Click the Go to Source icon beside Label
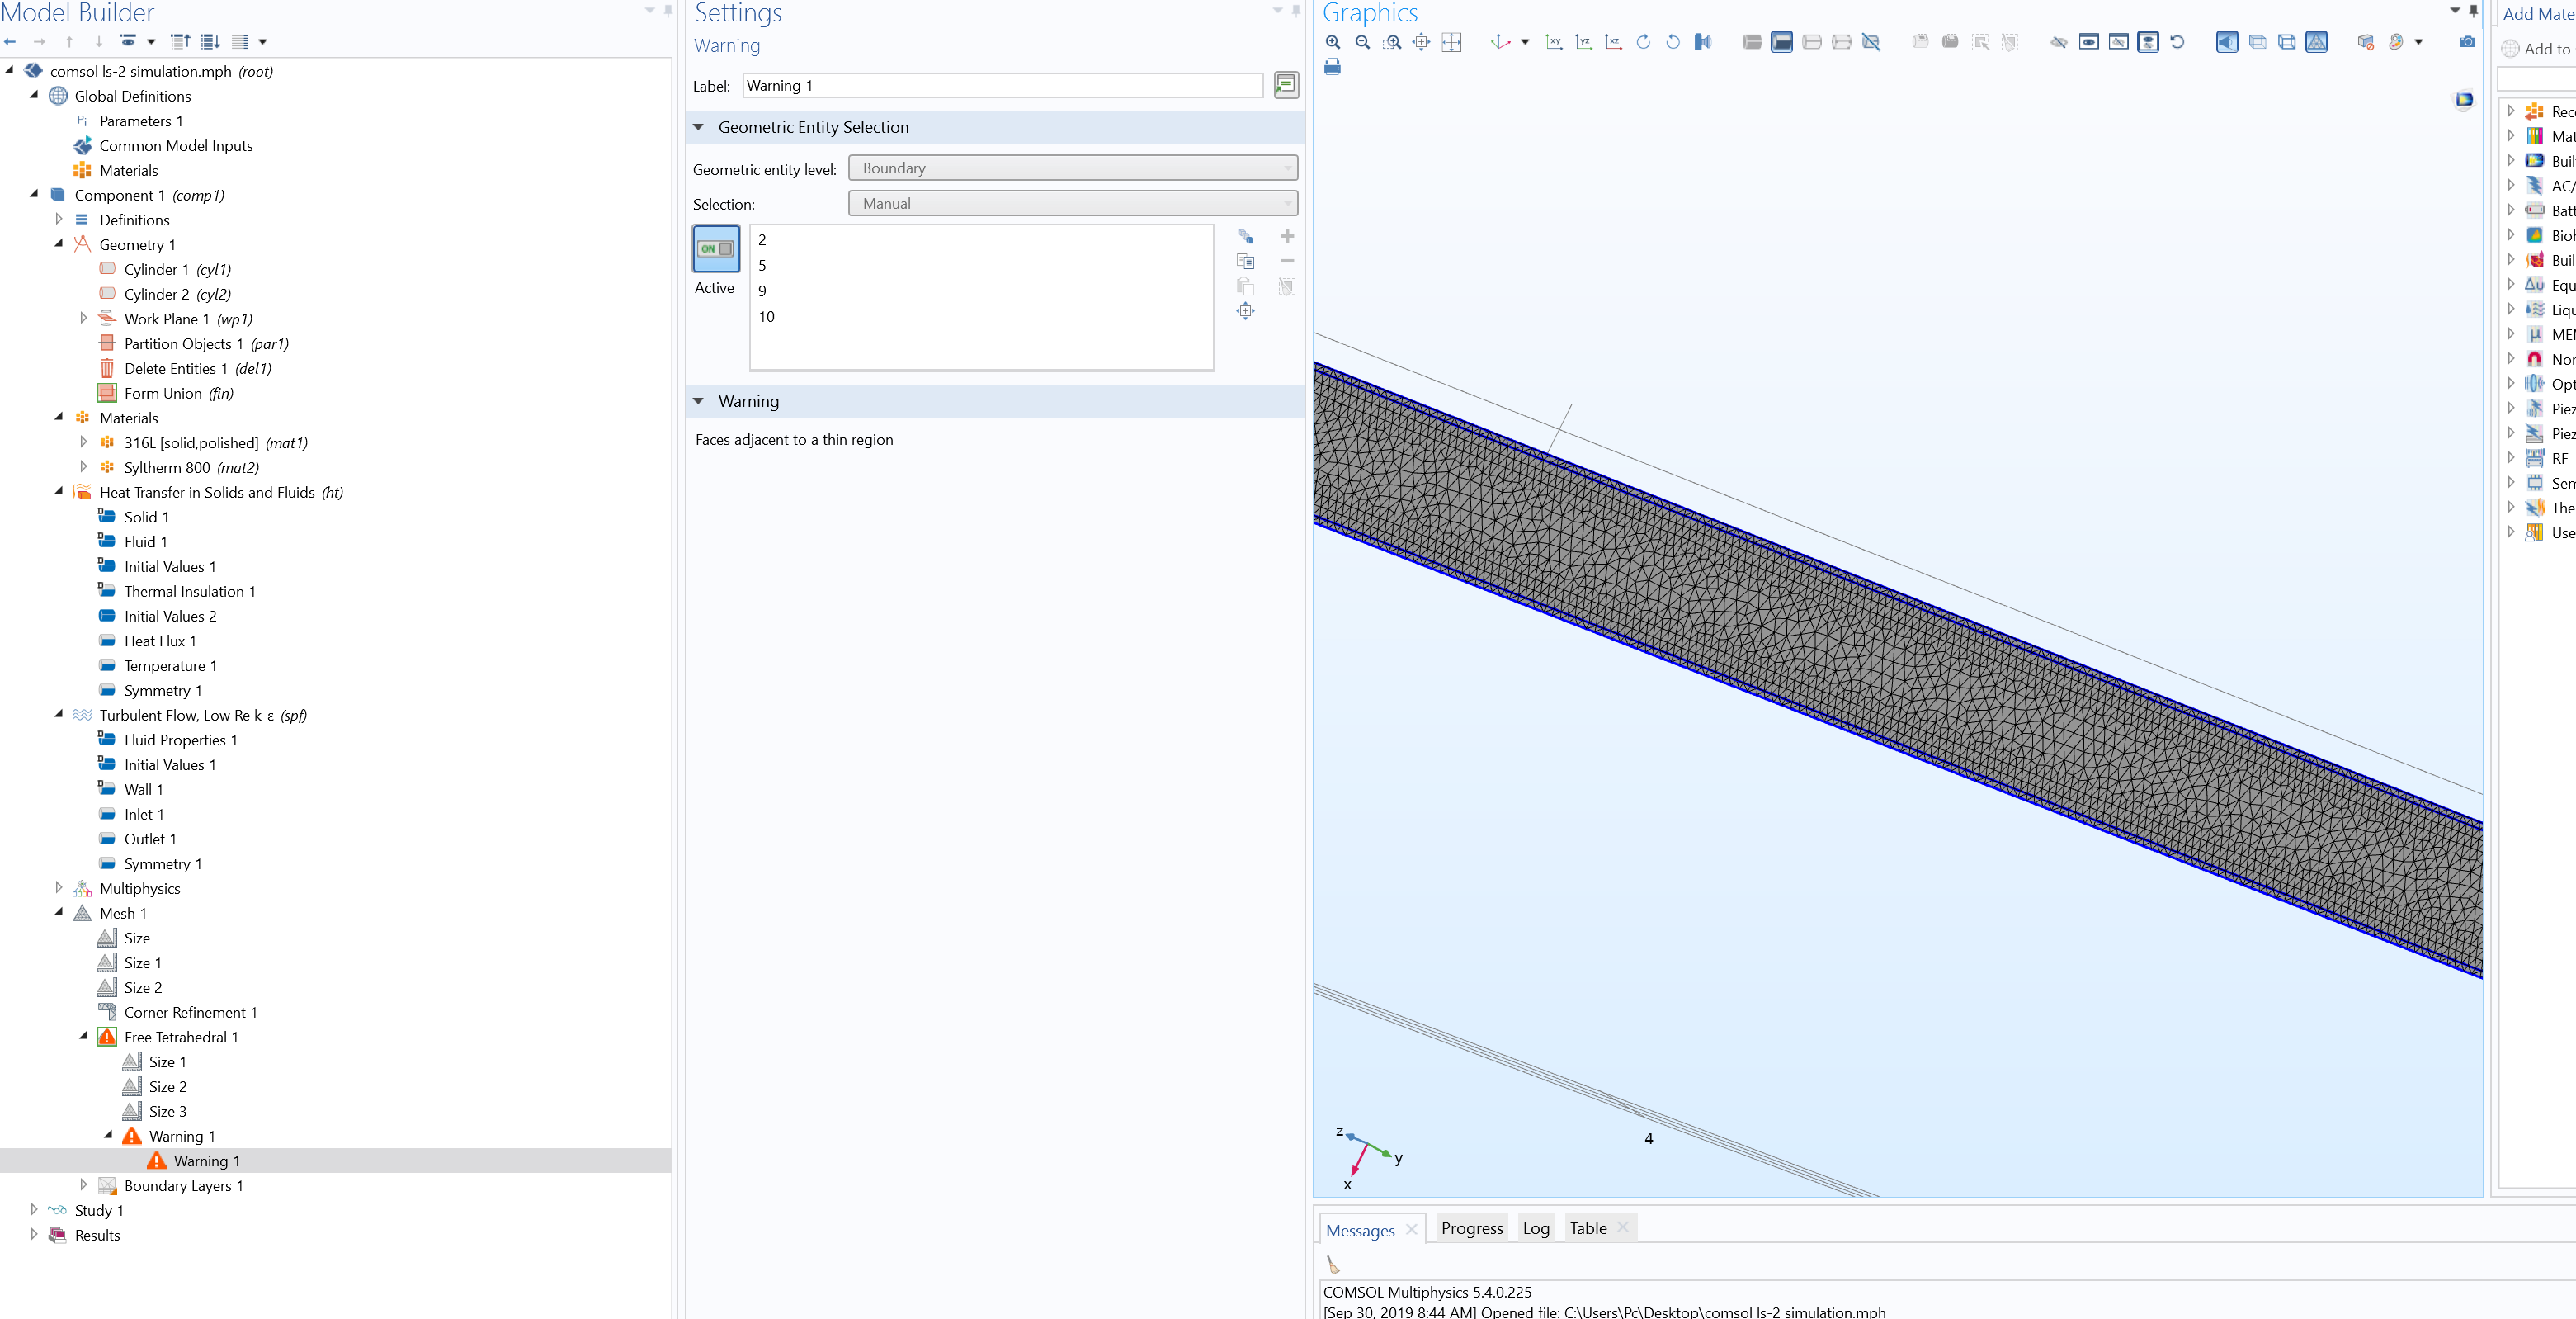 (1286, 85)
